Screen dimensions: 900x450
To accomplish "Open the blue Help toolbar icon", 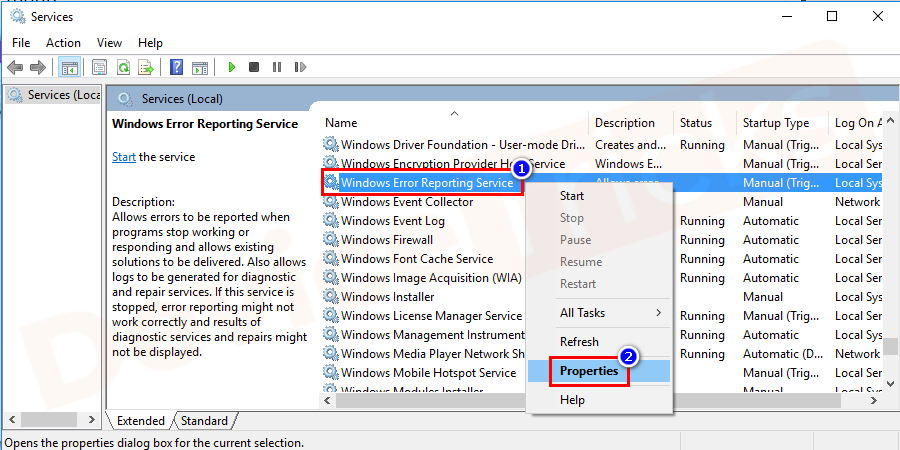I will coord(177,68).
